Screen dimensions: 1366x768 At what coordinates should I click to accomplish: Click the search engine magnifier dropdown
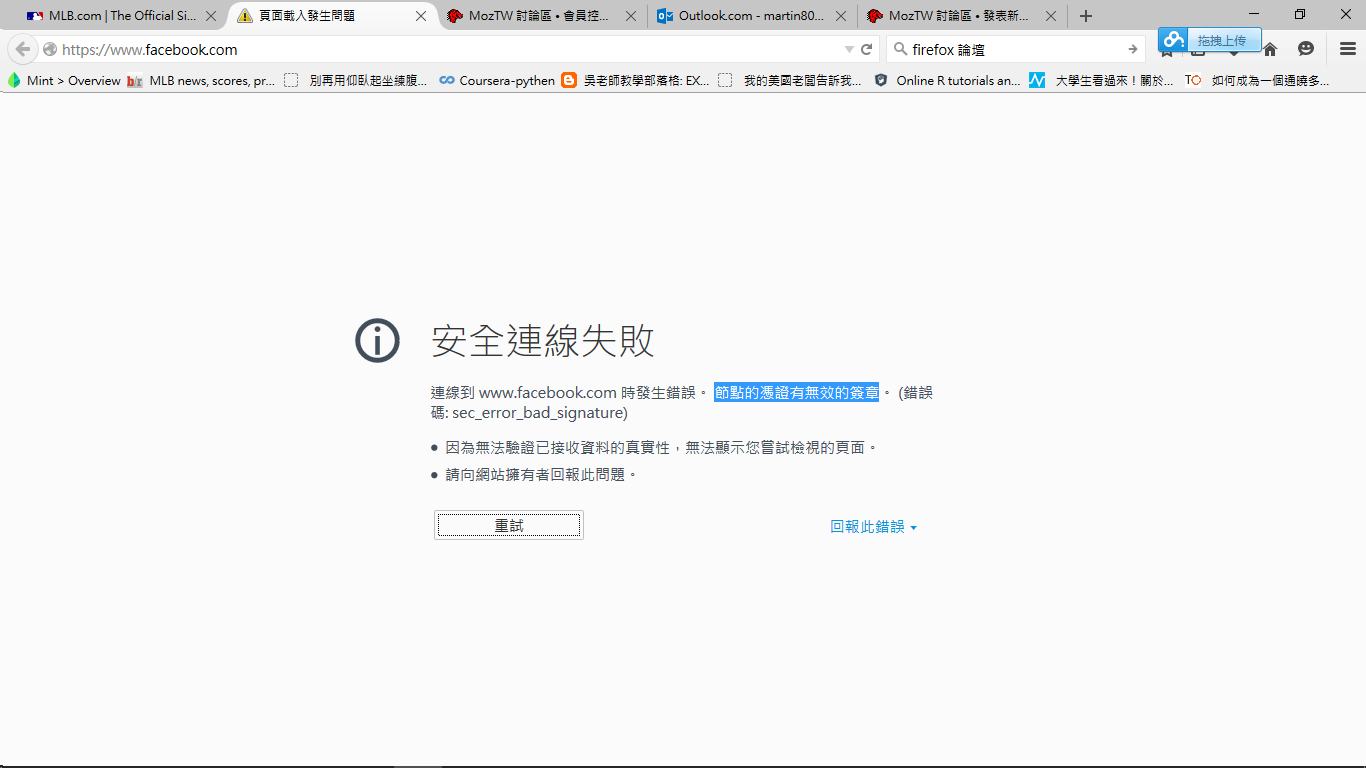899,49
